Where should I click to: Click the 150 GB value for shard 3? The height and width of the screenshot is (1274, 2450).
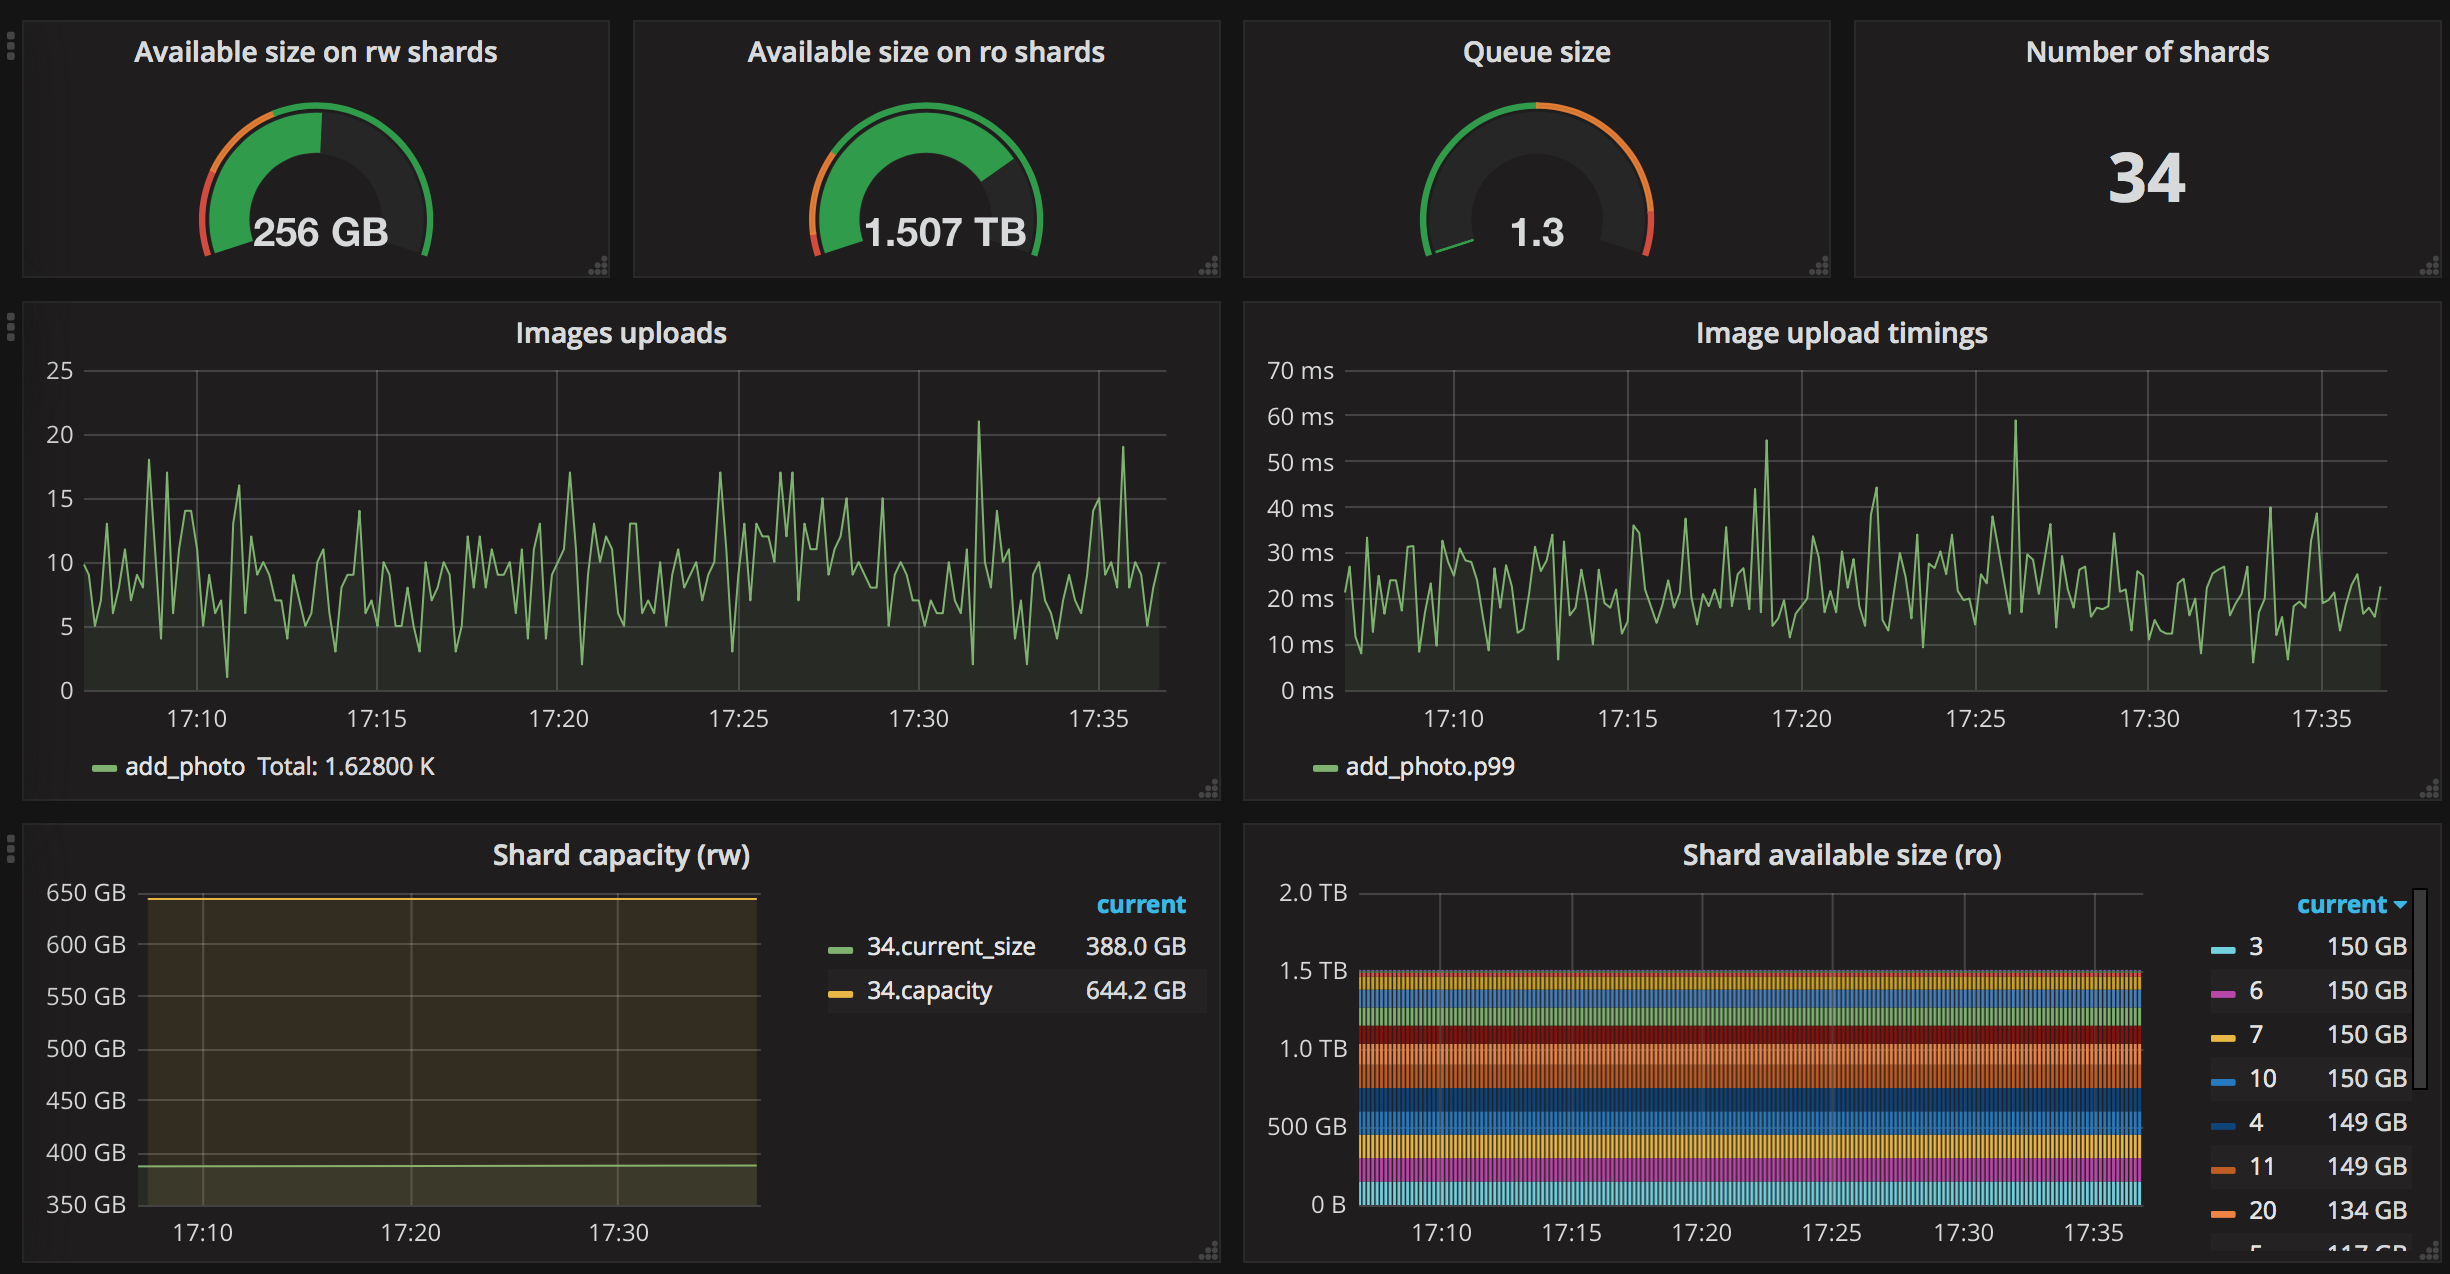coord(2367,947)
